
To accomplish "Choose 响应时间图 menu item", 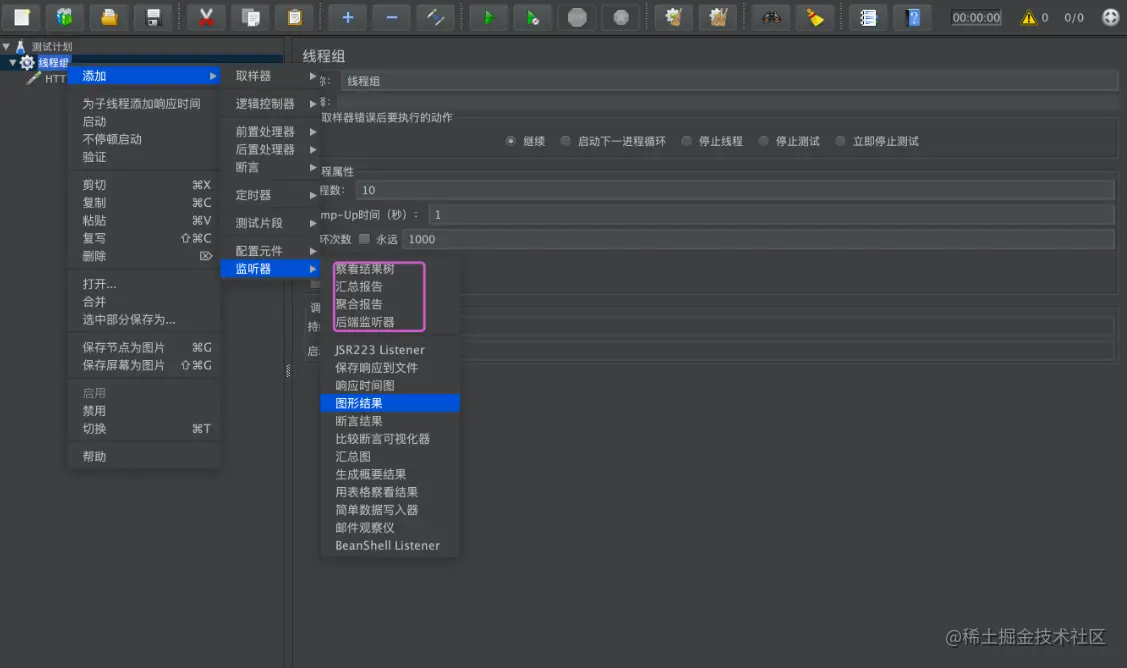I will (390, 385).
